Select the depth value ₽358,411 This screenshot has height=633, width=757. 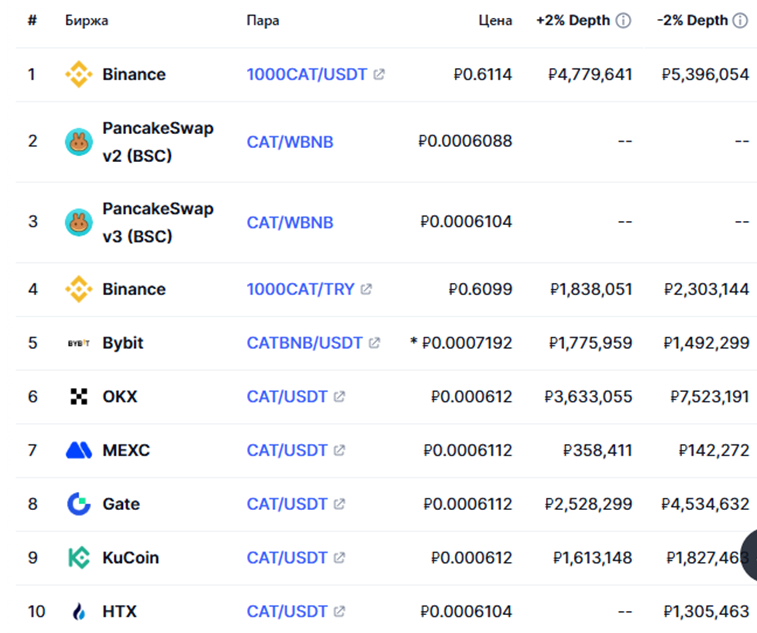598,450
